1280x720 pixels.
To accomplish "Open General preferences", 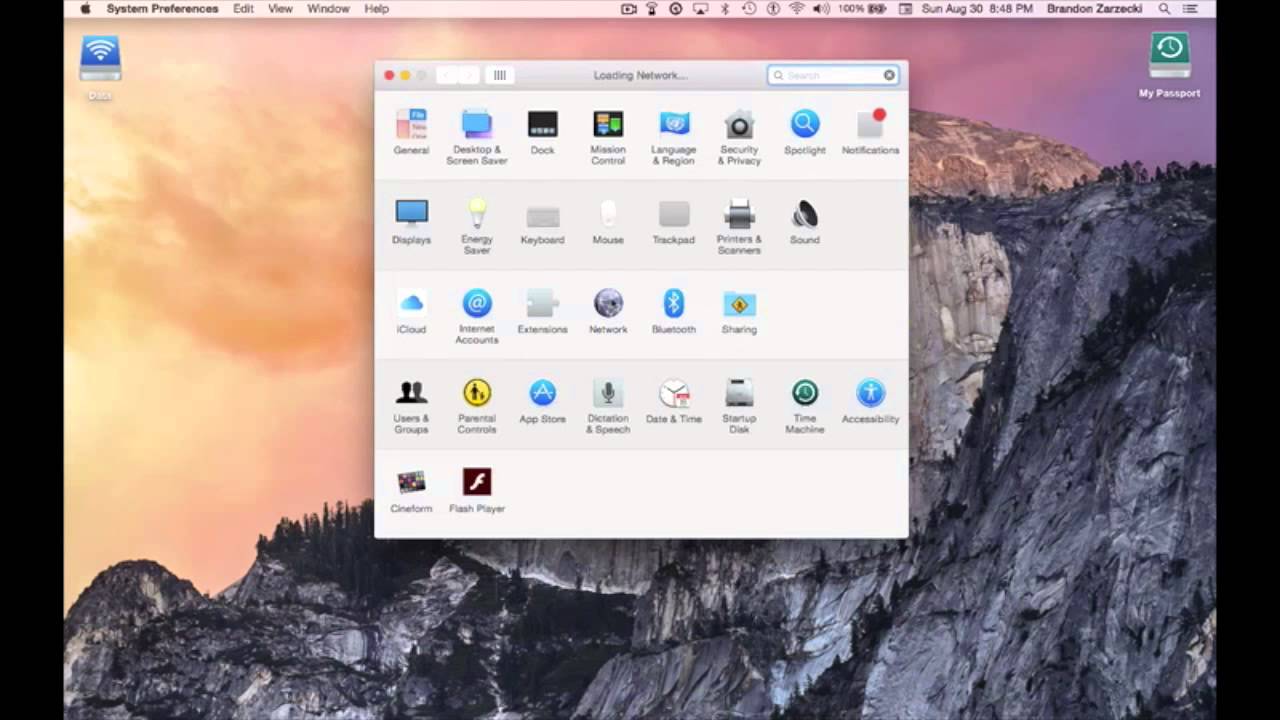I will click(x=411, y=132).
